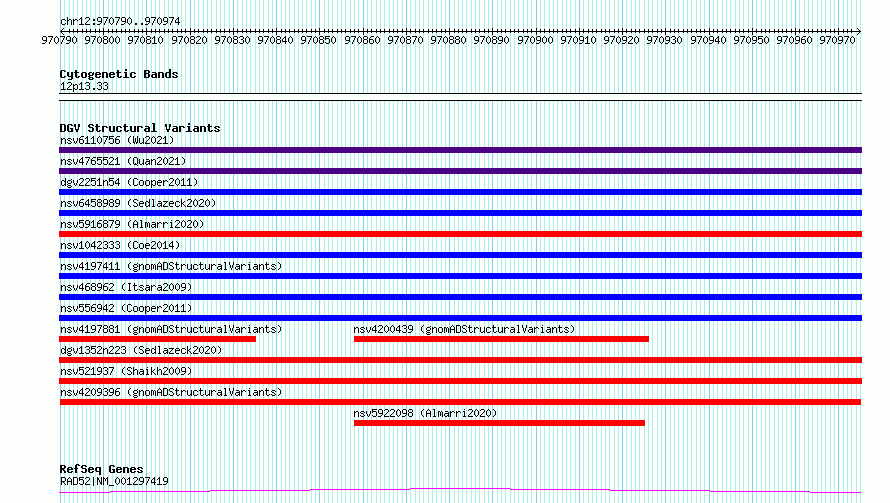Open the nsv468962 (Itsara2009) label
Screen dimensions: 890x503
126,287
